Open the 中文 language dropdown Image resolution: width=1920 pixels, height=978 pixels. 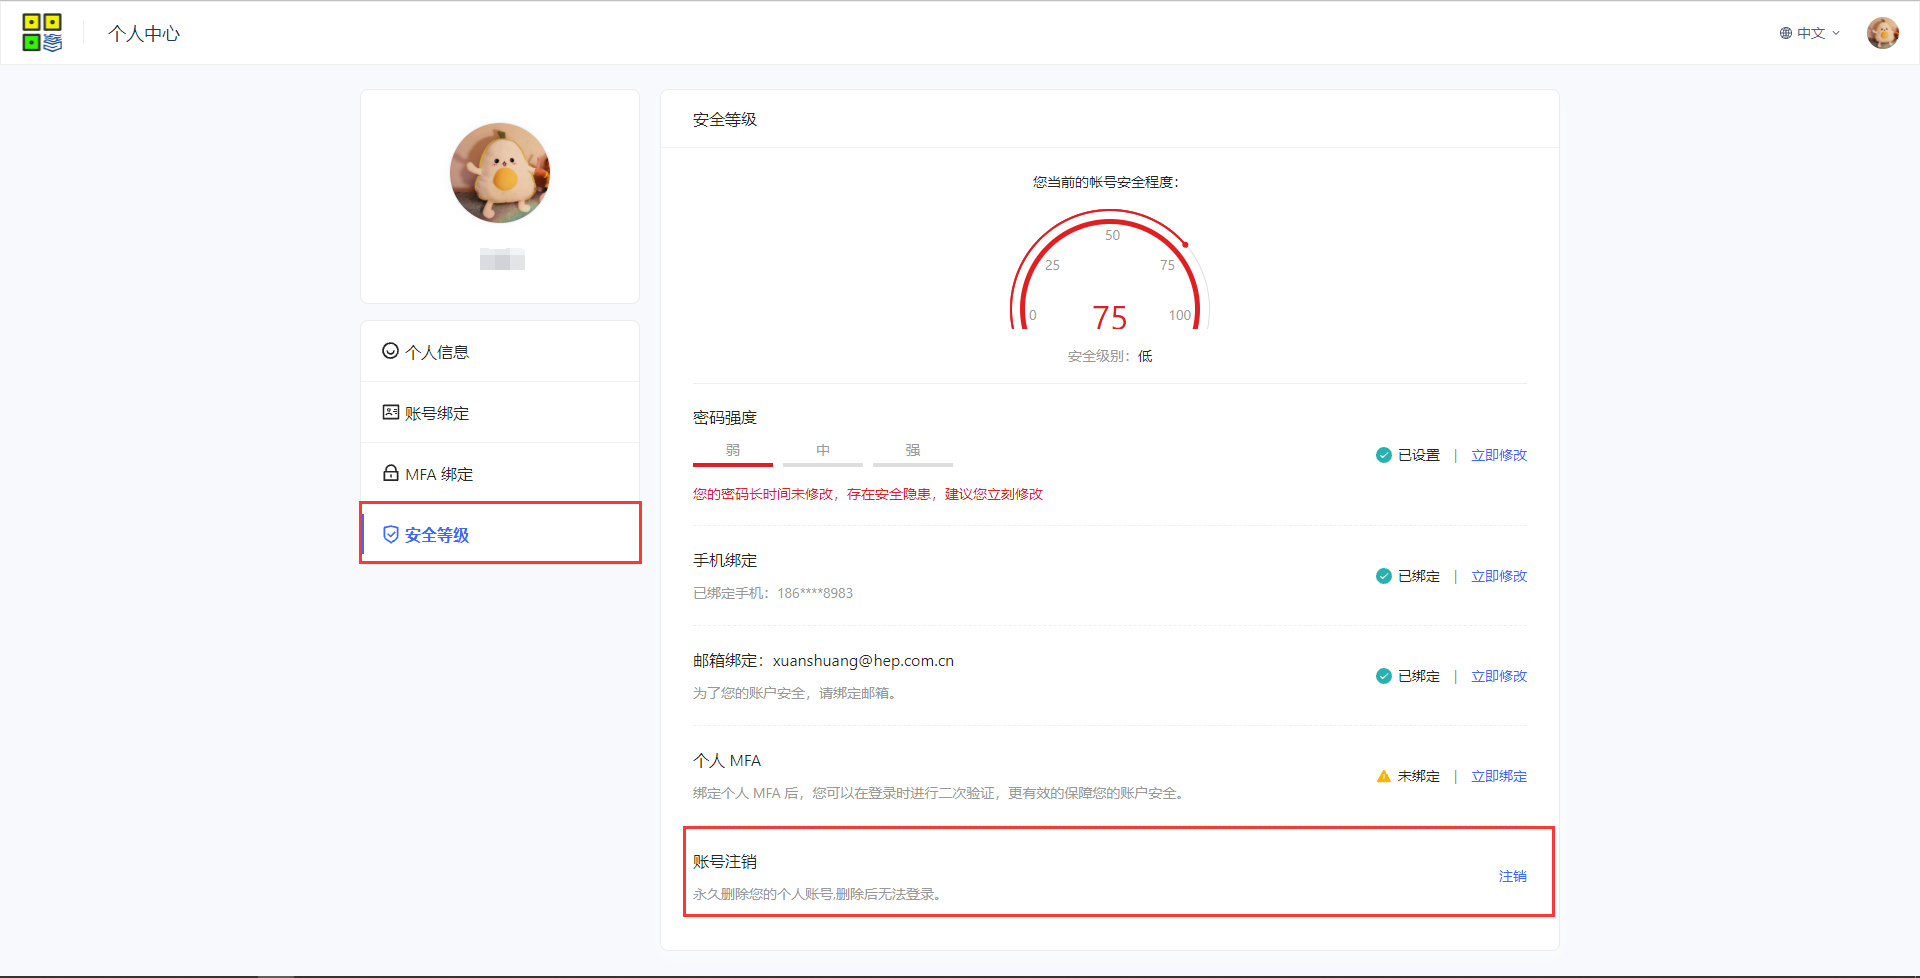(1811, 33)
